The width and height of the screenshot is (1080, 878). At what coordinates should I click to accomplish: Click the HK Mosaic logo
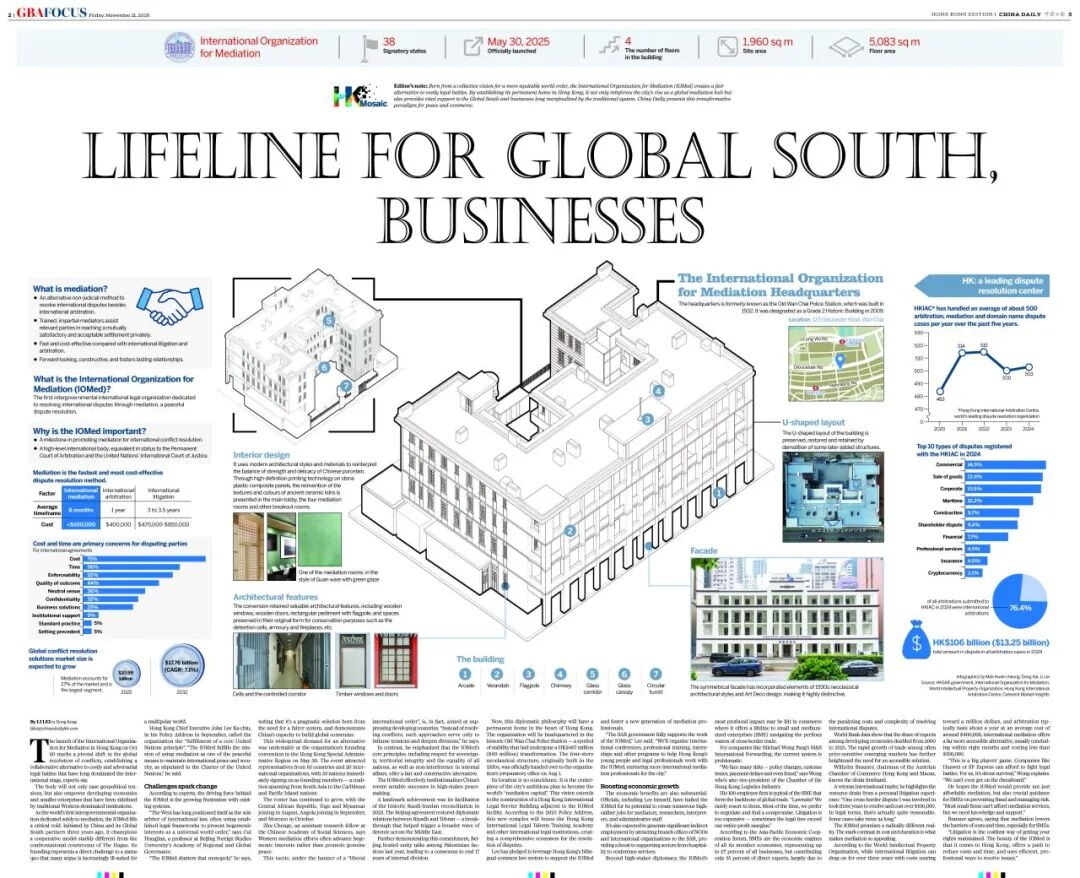[x=360, y=96]
